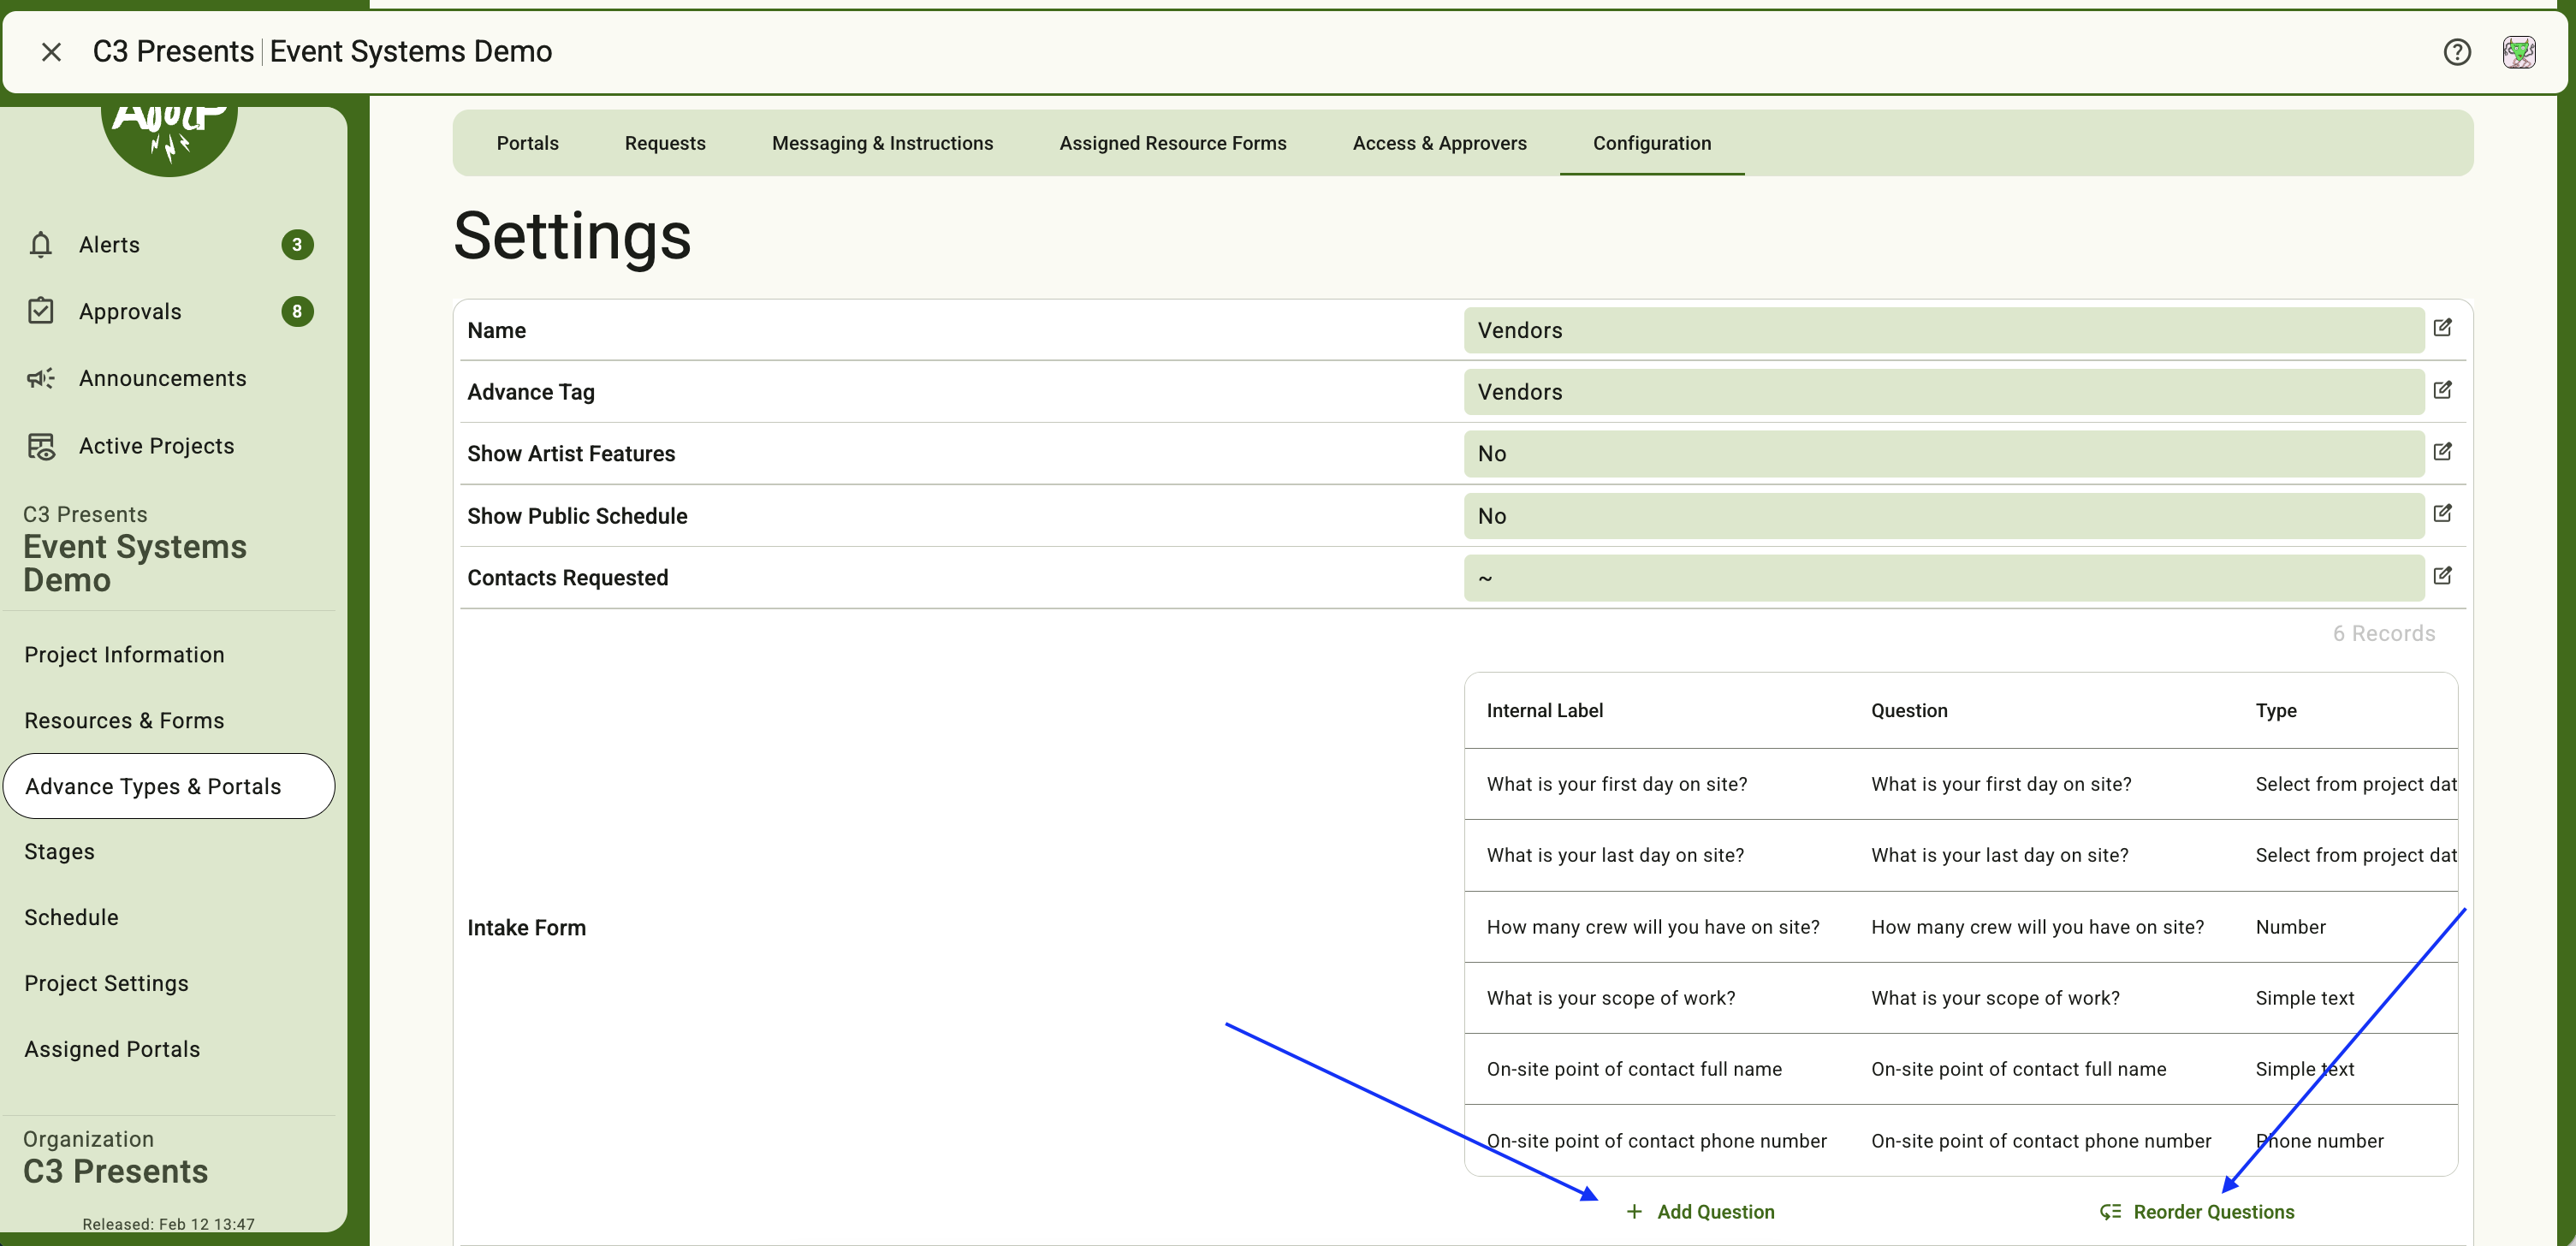
Task: Click the C3 Presents organization name at sidebar bottom
Action: (x=116, y=1172)
